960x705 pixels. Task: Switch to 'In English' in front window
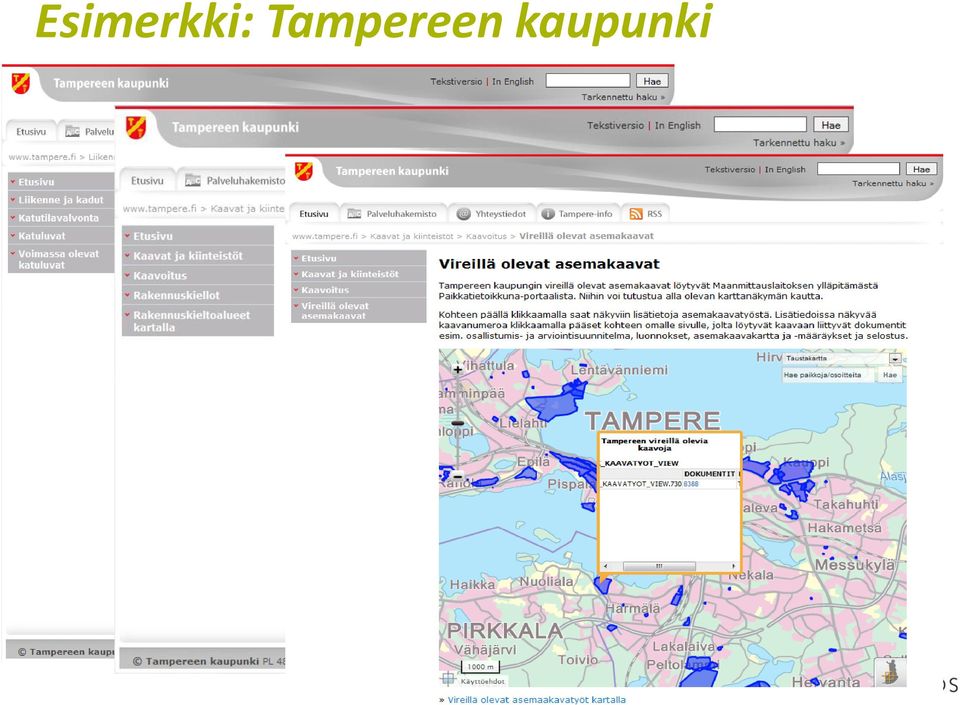[x=785, y=170]
